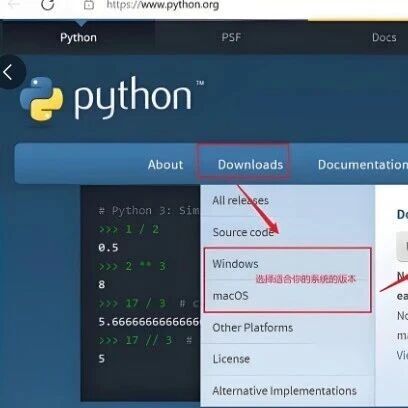Choose Alternative Implementations from Downloads dropdown
This screenshot has height=408, width=408.
pos(284,391)
